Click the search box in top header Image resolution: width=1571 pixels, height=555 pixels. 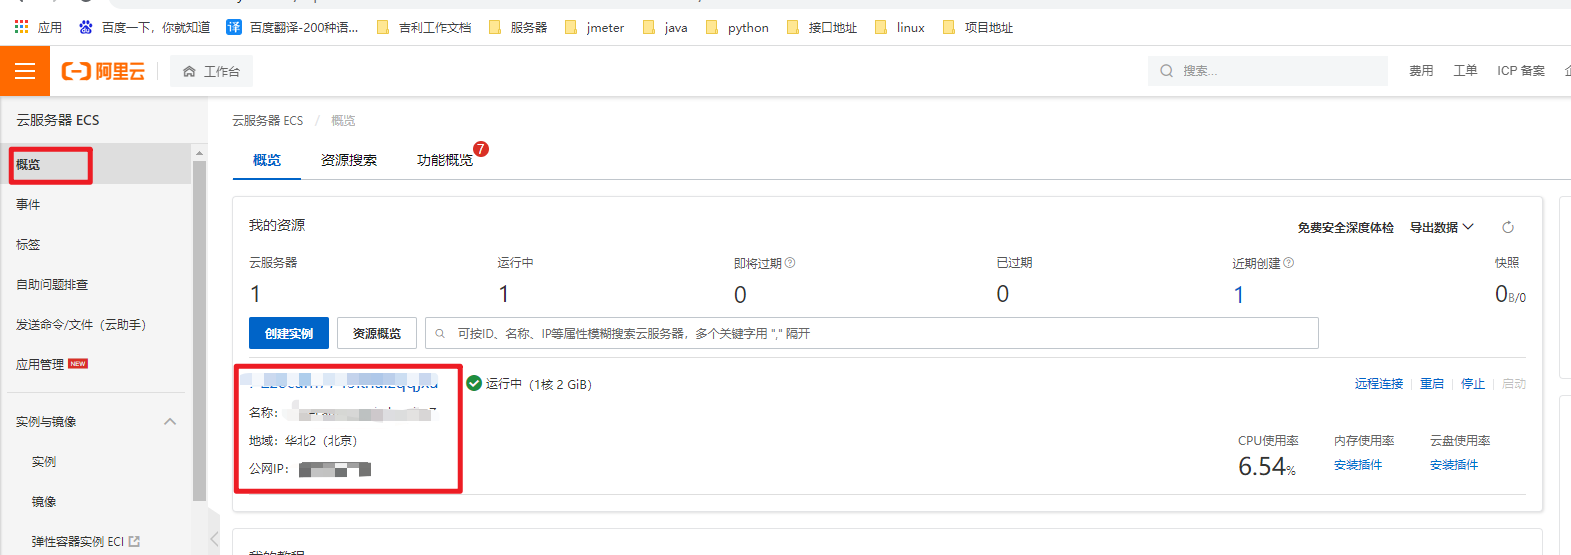click(1267, 71)
